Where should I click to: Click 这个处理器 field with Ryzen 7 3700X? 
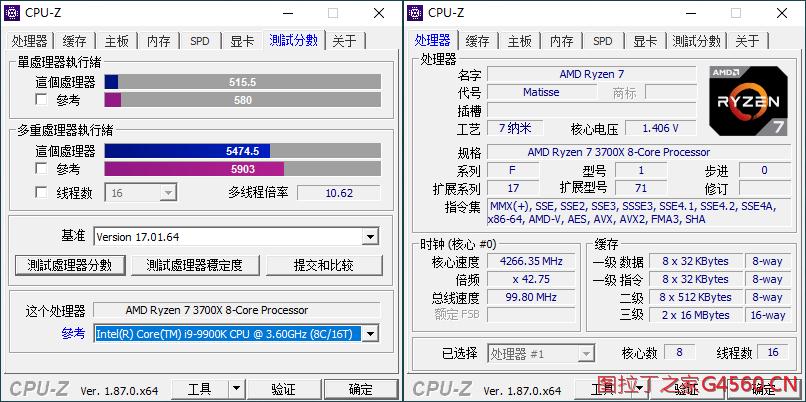click(x=237, y=310)
